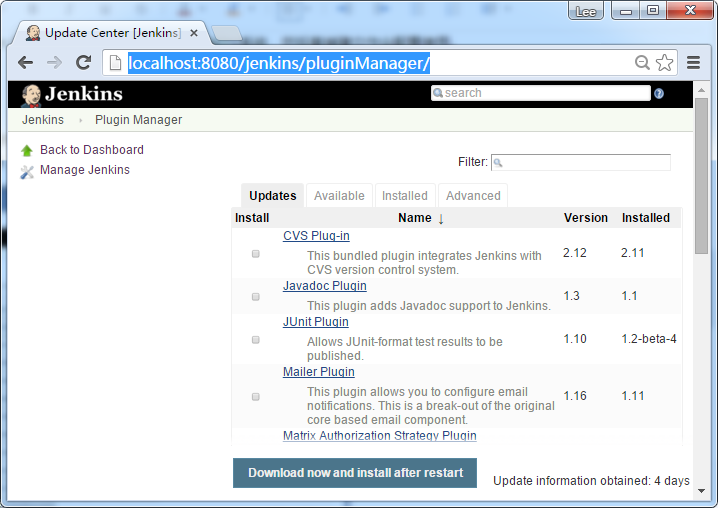718x508 pixels.
Task: Click the zoom magnifier icon in address bar
Action: [643, 63]
